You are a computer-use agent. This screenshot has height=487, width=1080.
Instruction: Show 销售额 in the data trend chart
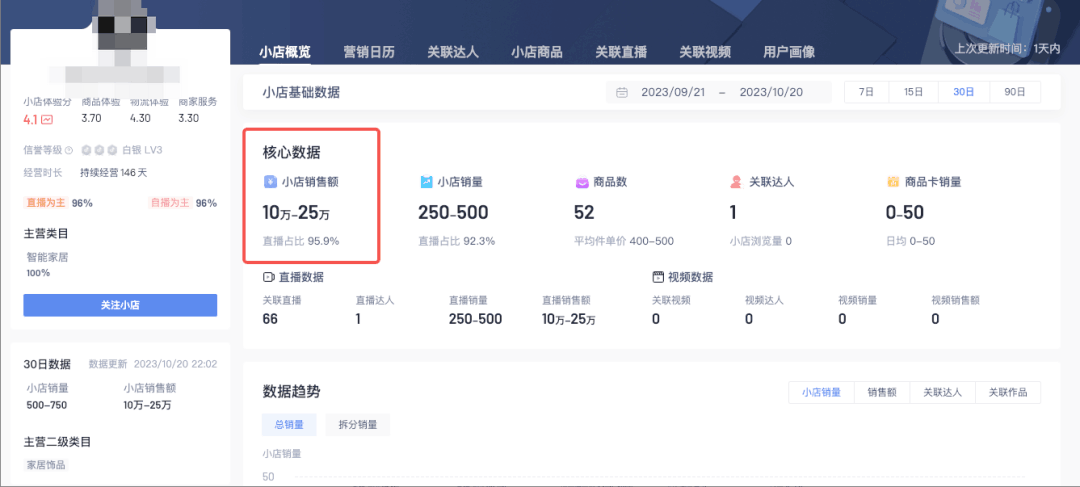tap(882, 393)
